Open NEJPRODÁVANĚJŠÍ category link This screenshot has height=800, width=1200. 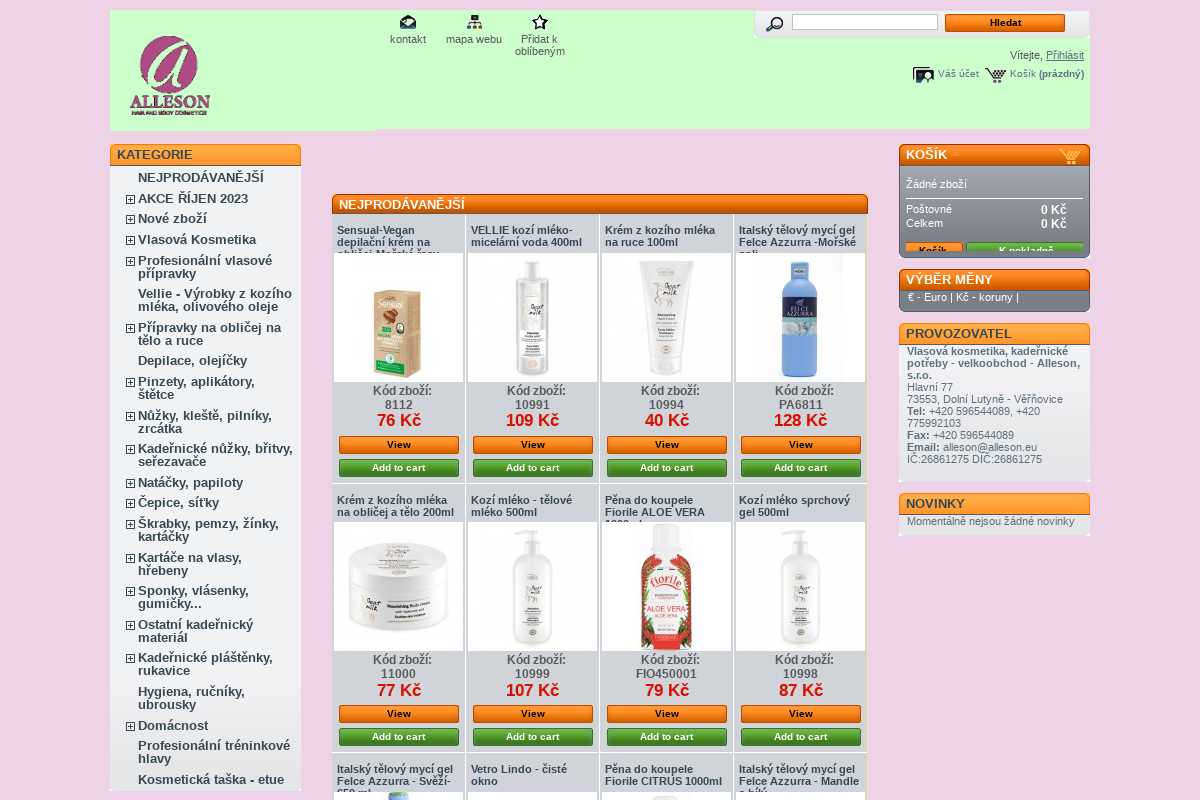tap(201, 177)
